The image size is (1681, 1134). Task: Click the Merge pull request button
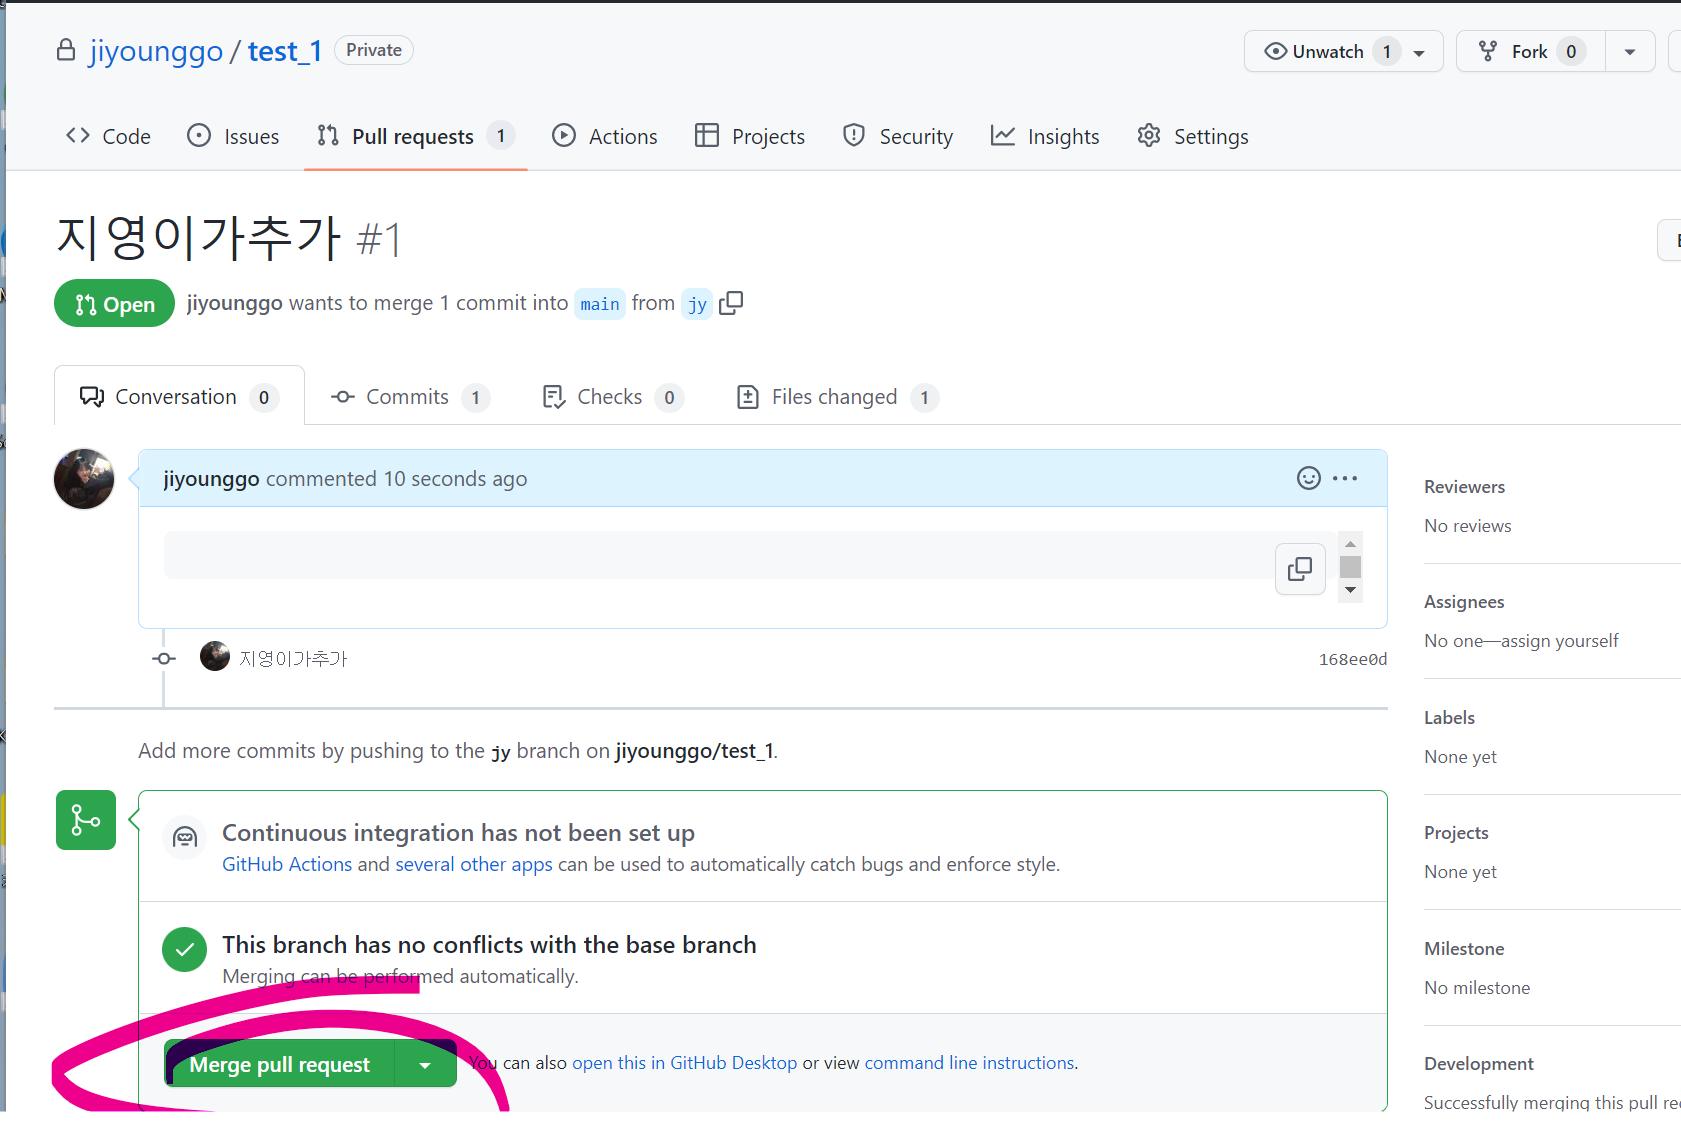pyautogui.click(x=280, y=1065)
